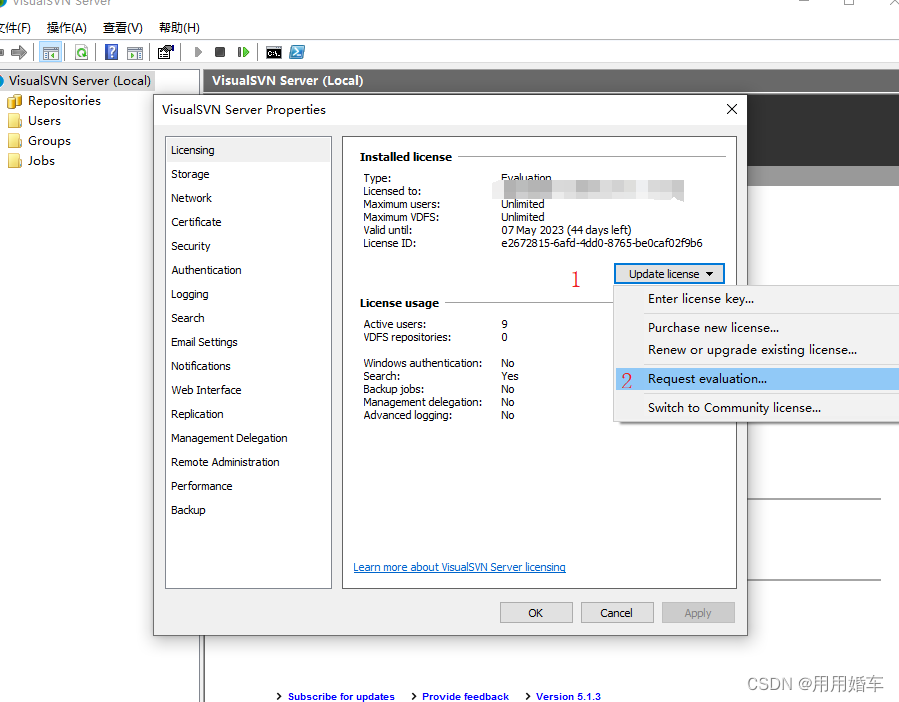Click the 'Backup jobs:' label
The image size is (899, 702).
point(393,389)
